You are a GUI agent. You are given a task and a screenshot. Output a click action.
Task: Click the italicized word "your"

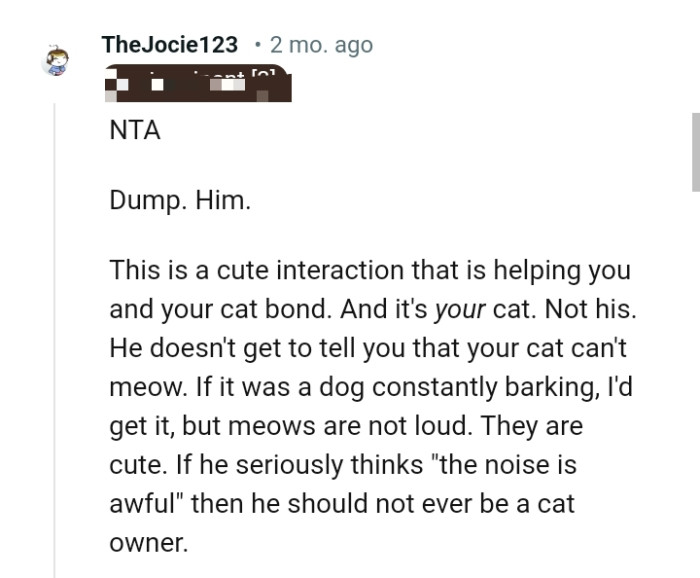coord(461,309)
